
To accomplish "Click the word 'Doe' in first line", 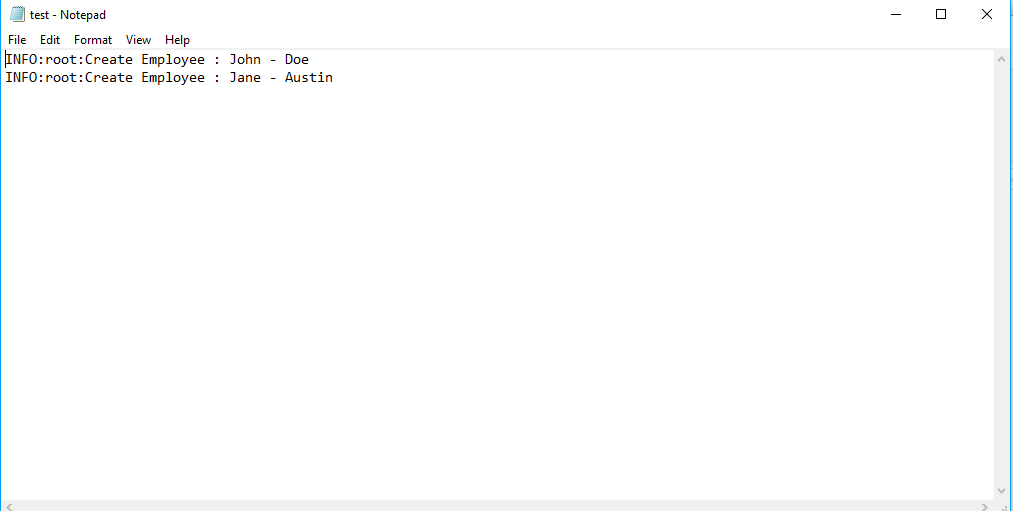I will coord(297,59).
